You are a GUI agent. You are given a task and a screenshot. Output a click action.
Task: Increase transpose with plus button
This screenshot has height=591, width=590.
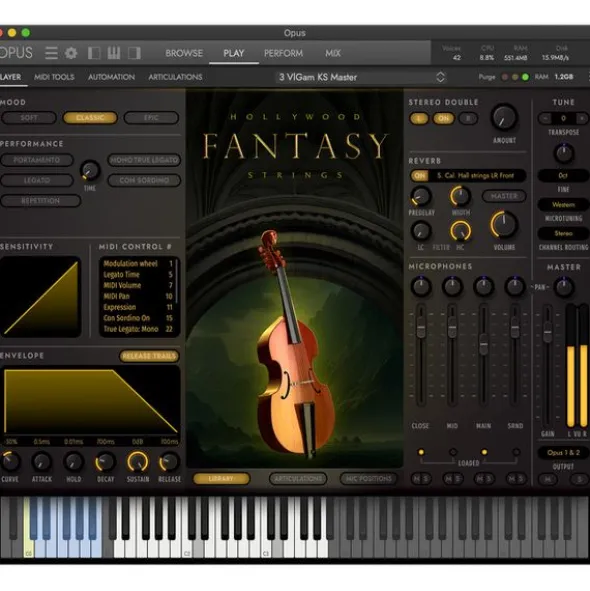pyautogui.click(x=582, y=118)
